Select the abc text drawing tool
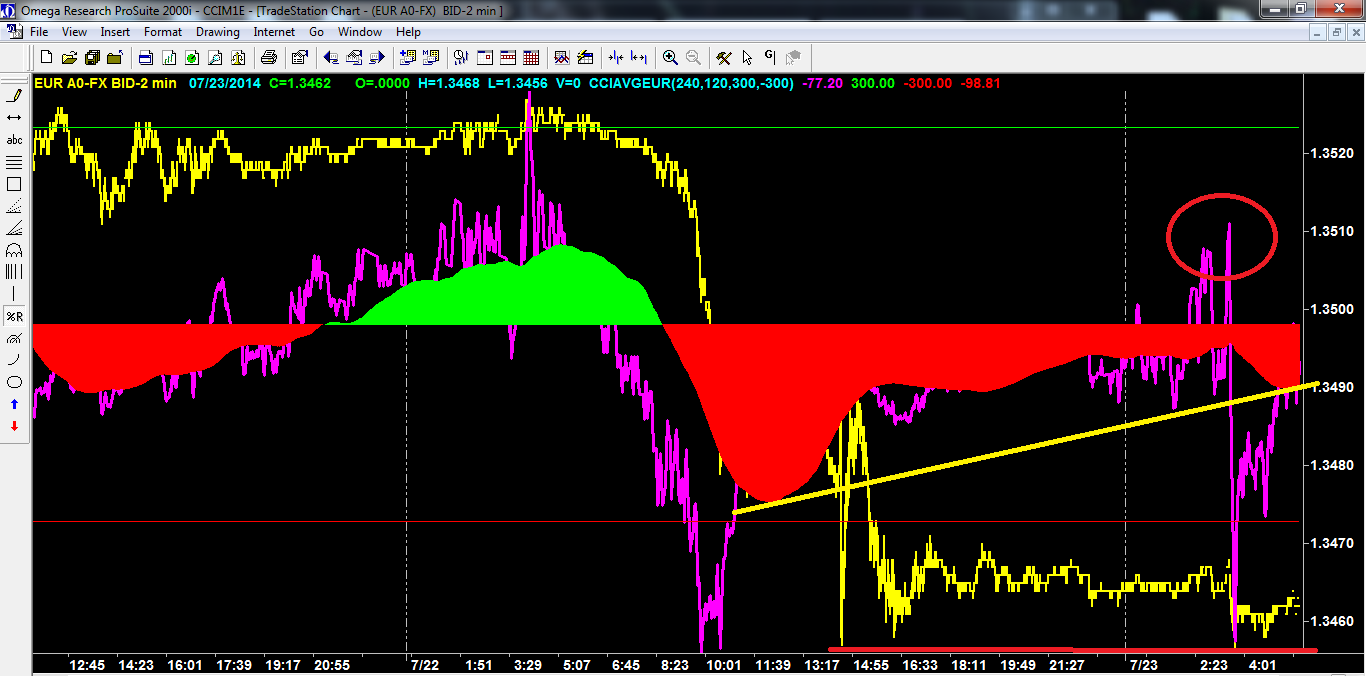The height and width of the screenshot is (676, 1366). tap(14, 140)
